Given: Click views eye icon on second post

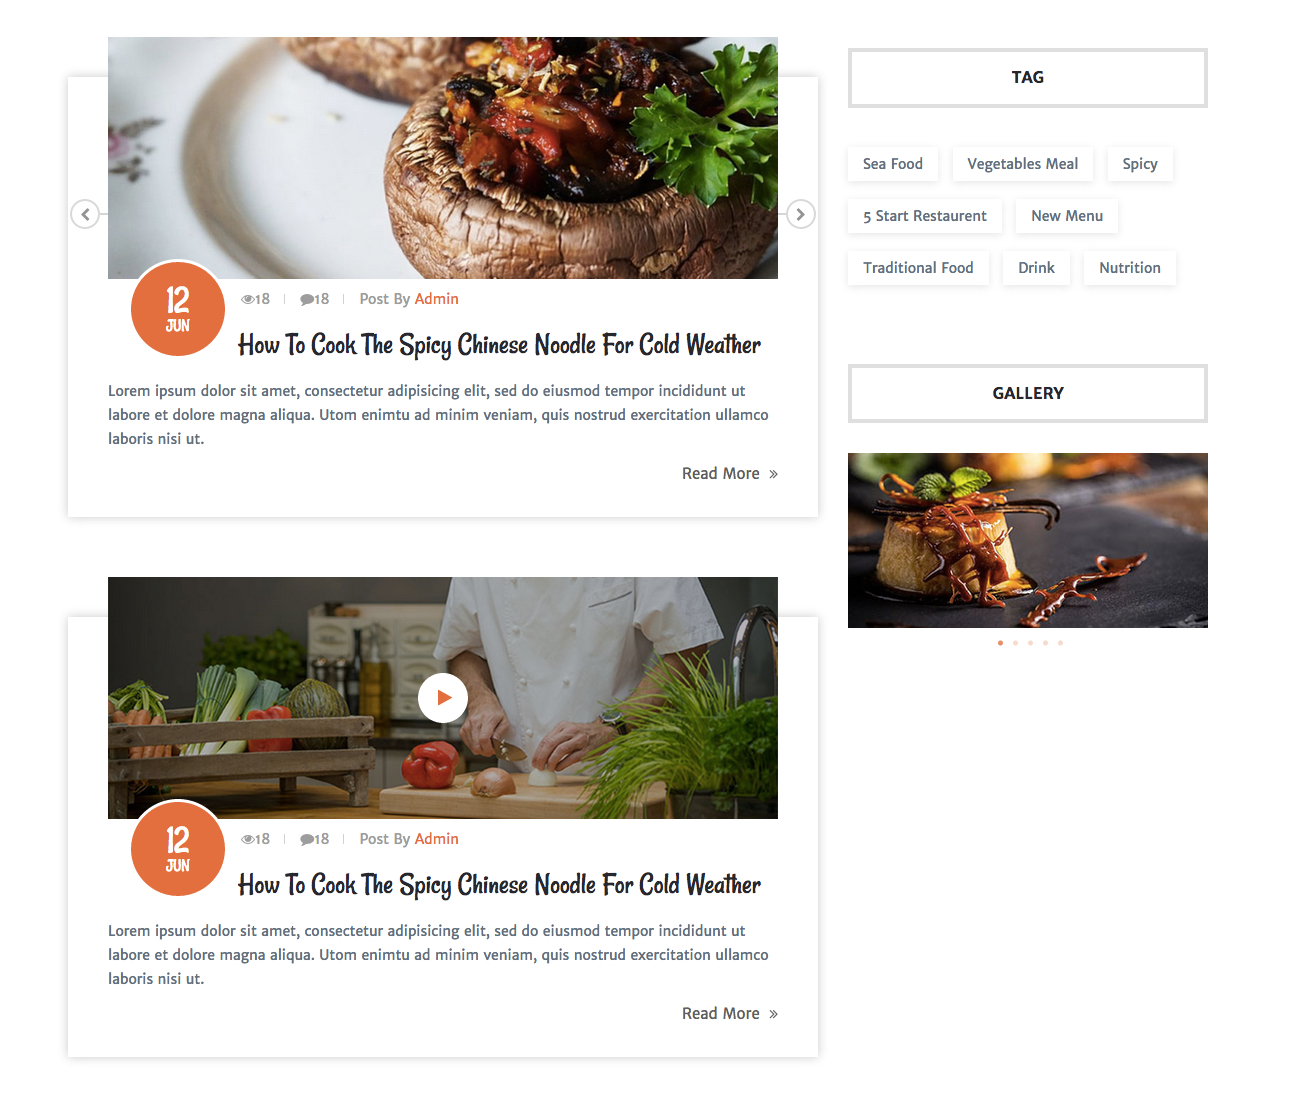Looking at the screenshot, I should coord(247,839).
